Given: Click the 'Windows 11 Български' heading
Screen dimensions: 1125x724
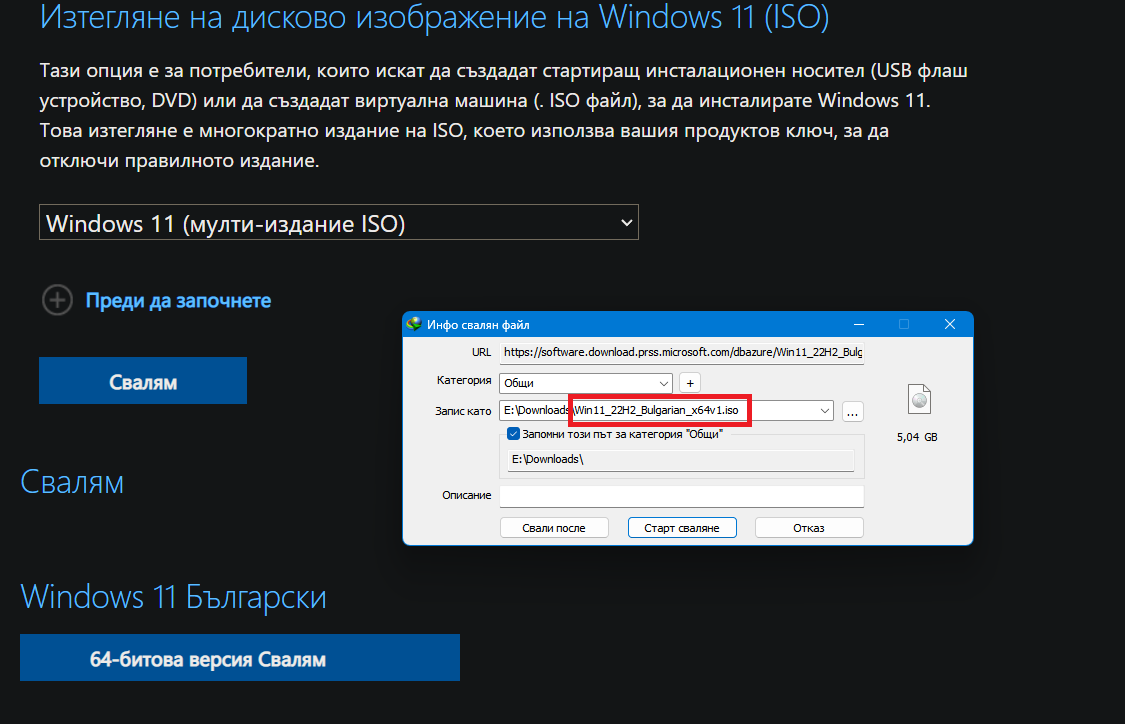Looking at the screenshot, I should (174, 597).
